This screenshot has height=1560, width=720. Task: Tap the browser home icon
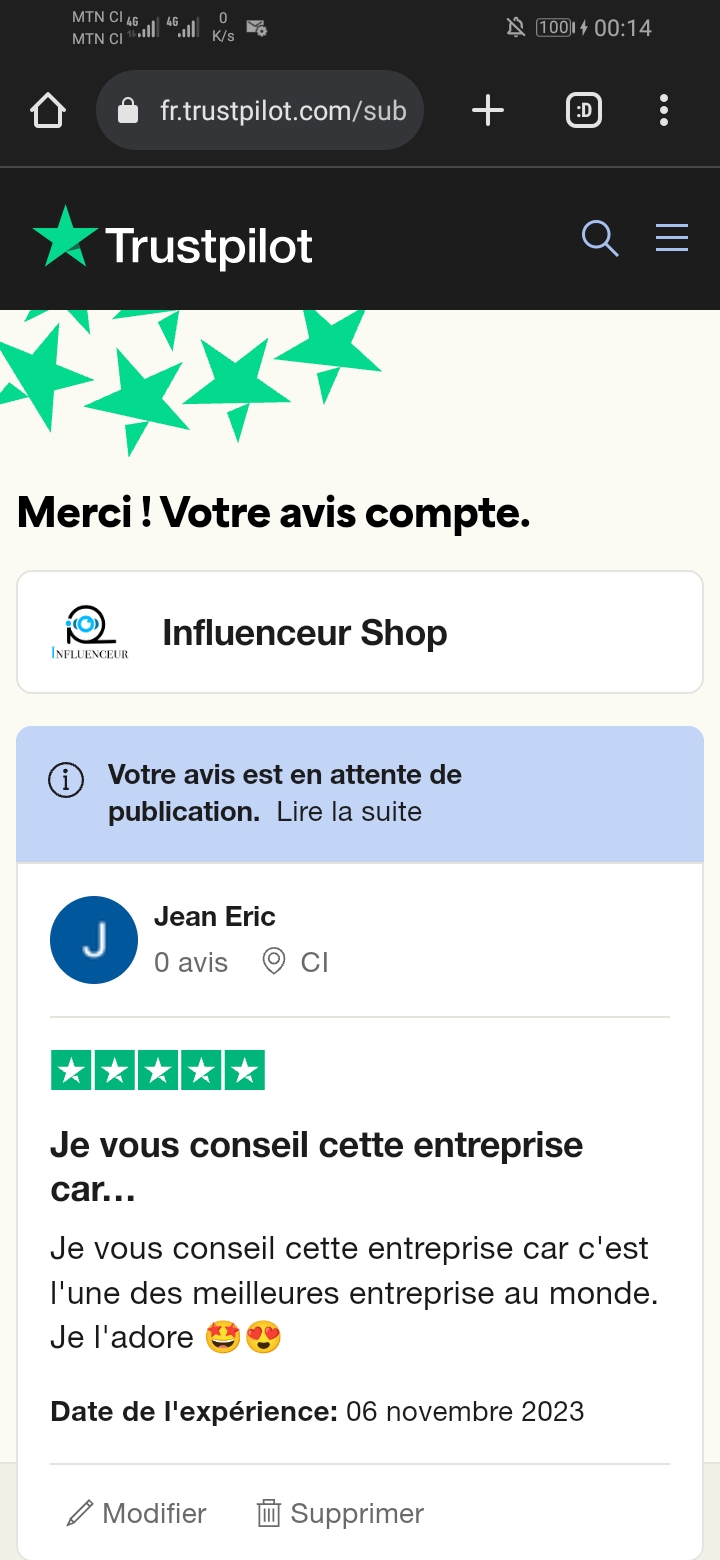pyautogui.click(x=48, y=111)
